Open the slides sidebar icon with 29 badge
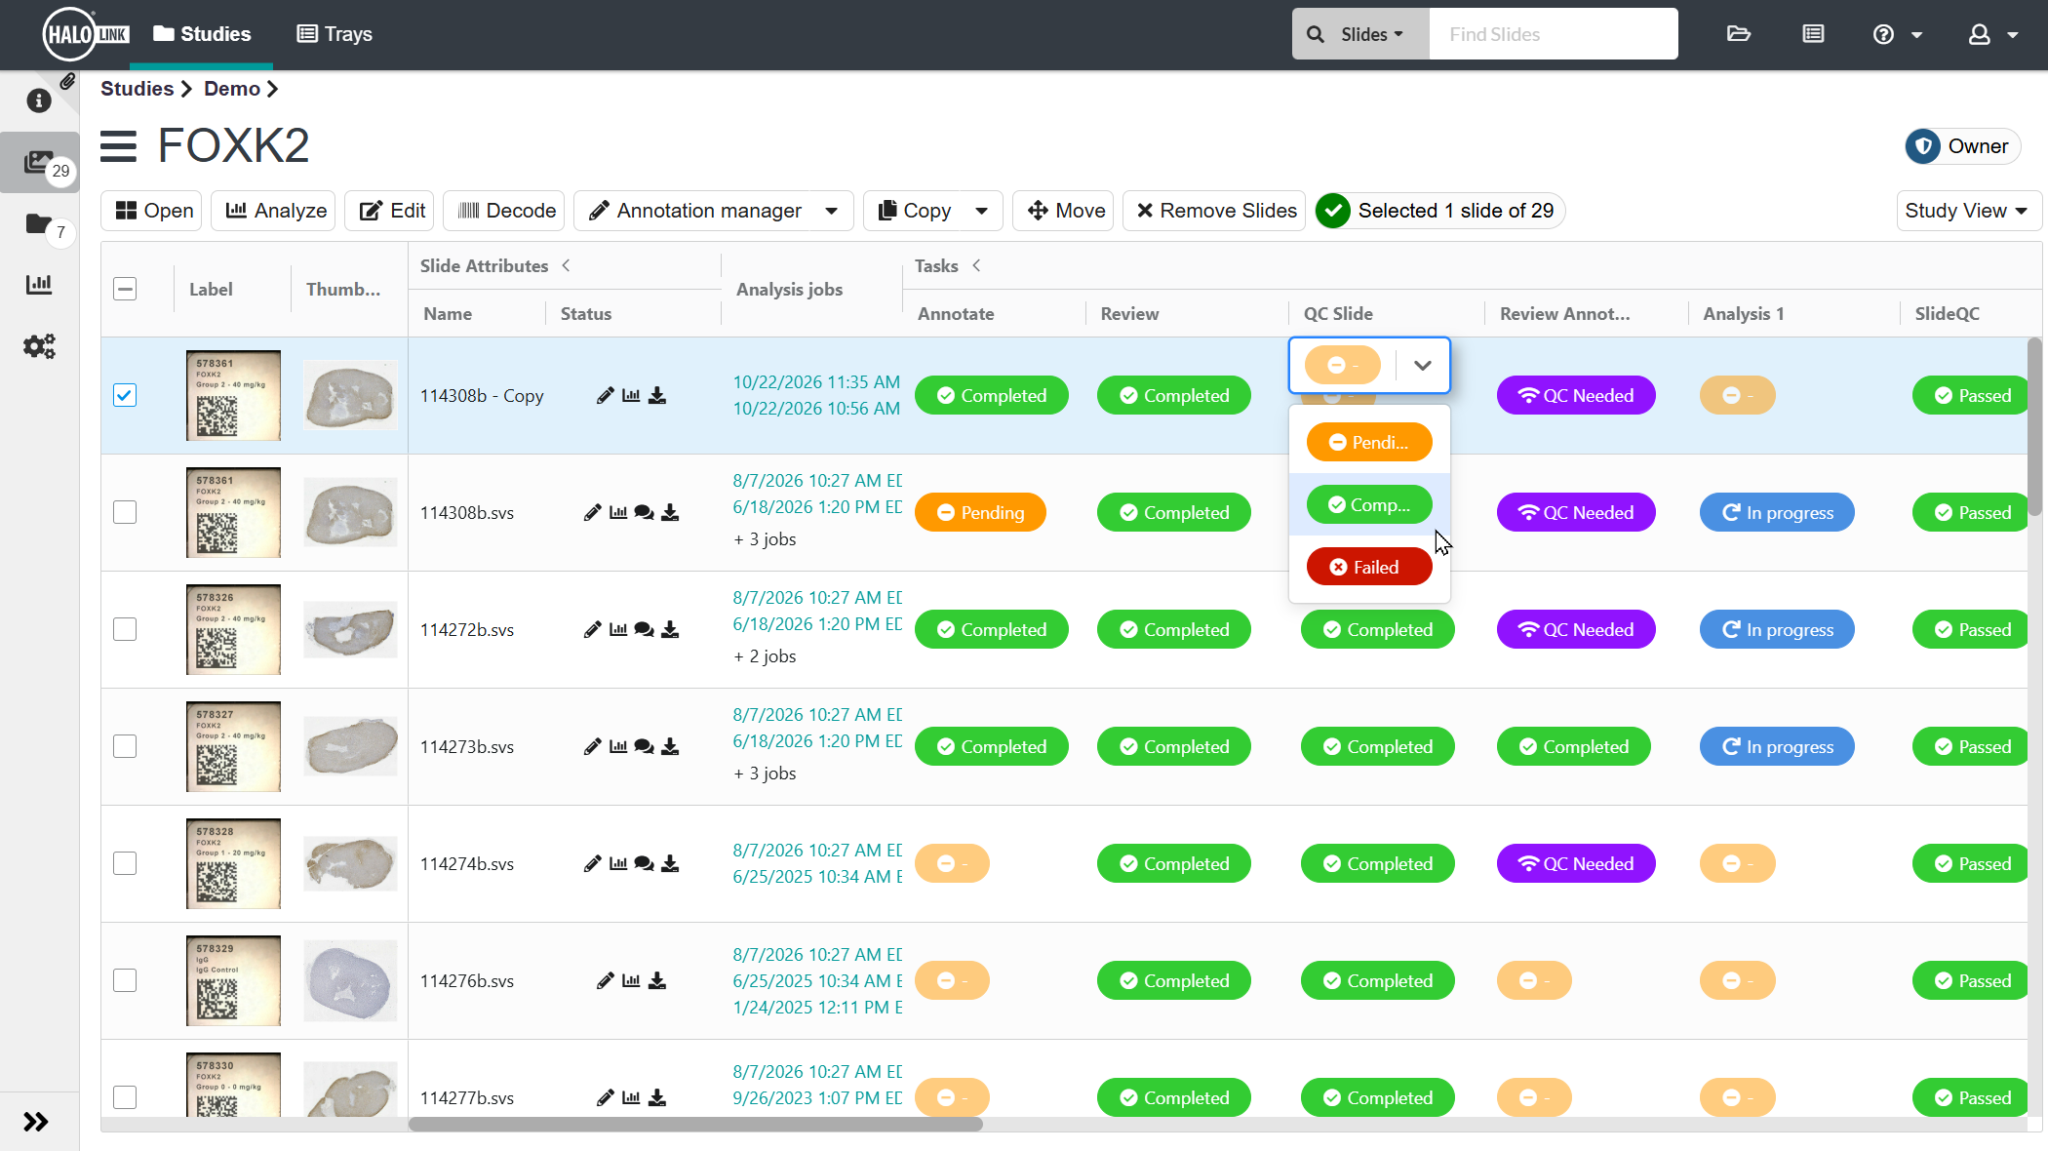 pos(39,162)
